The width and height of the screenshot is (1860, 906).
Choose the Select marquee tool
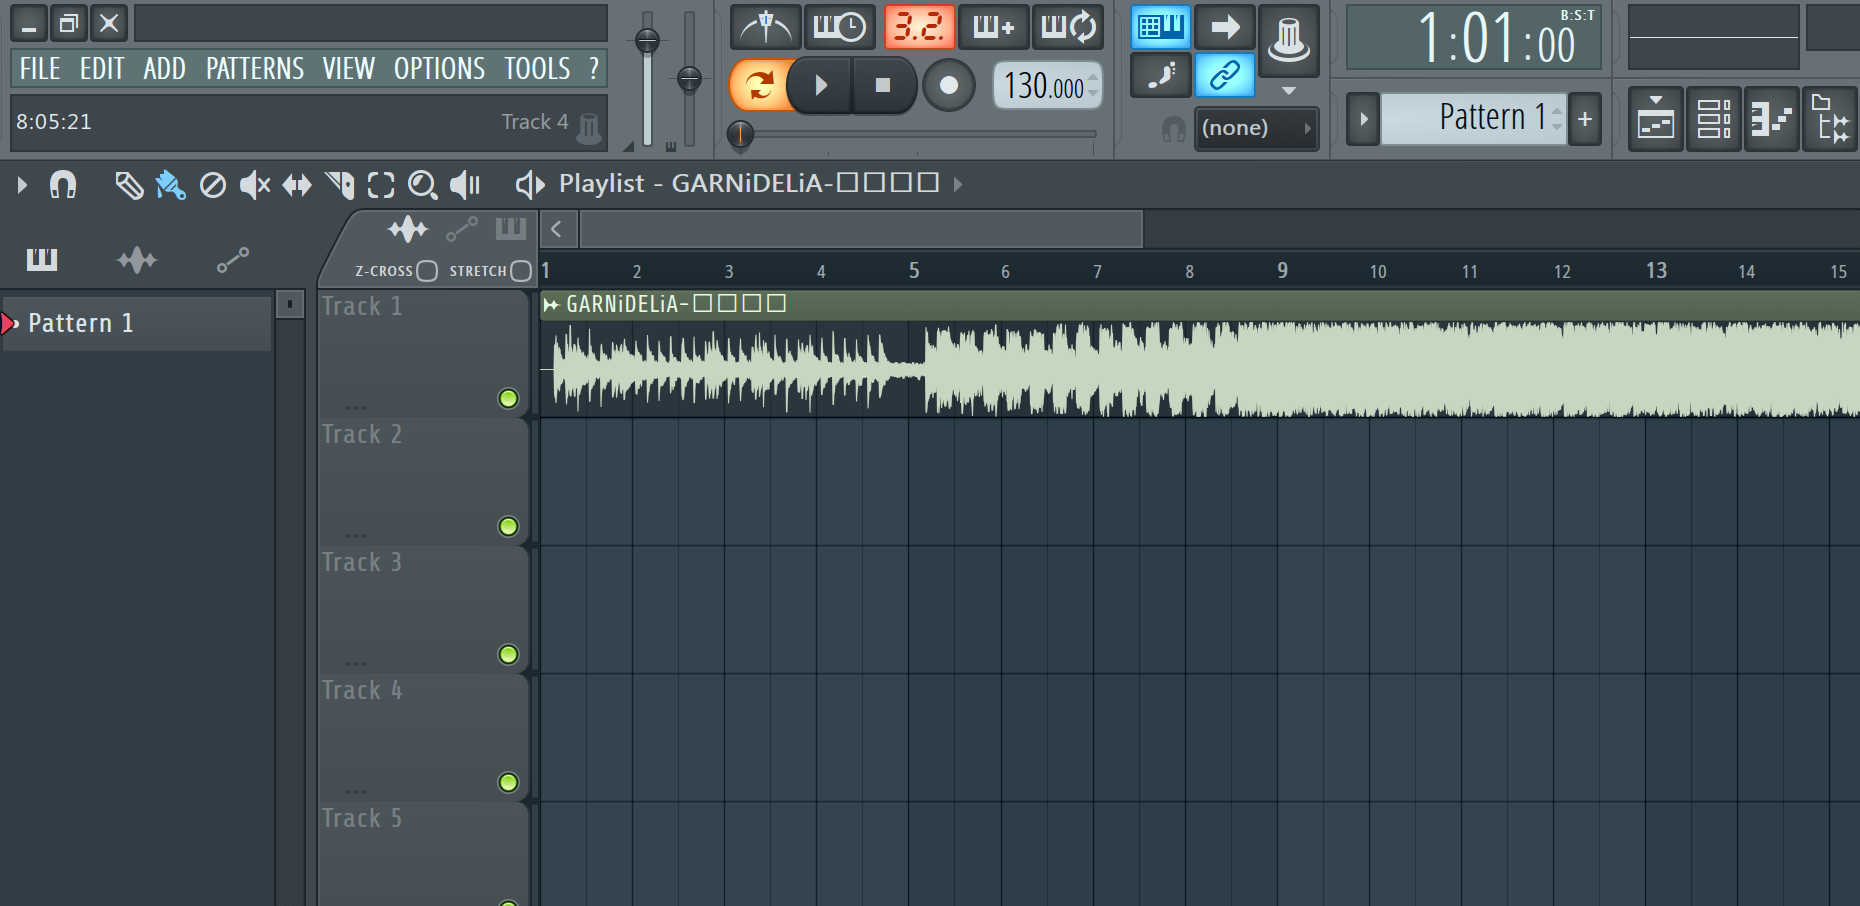pos(381,185)
